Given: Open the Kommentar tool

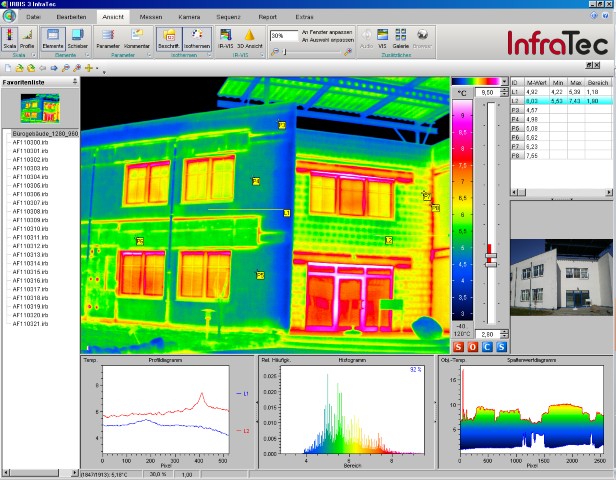Looking at the screenshot, I should point(138,38).
